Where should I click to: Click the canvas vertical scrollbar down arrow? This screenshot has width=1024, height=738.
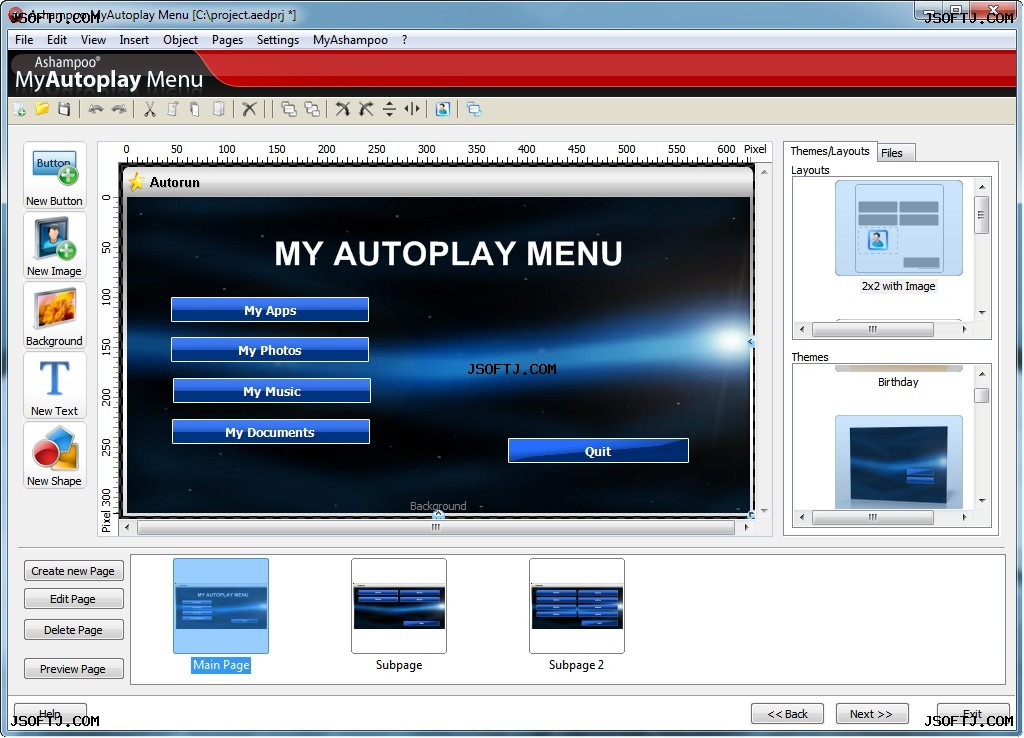(x=764, y=511)
